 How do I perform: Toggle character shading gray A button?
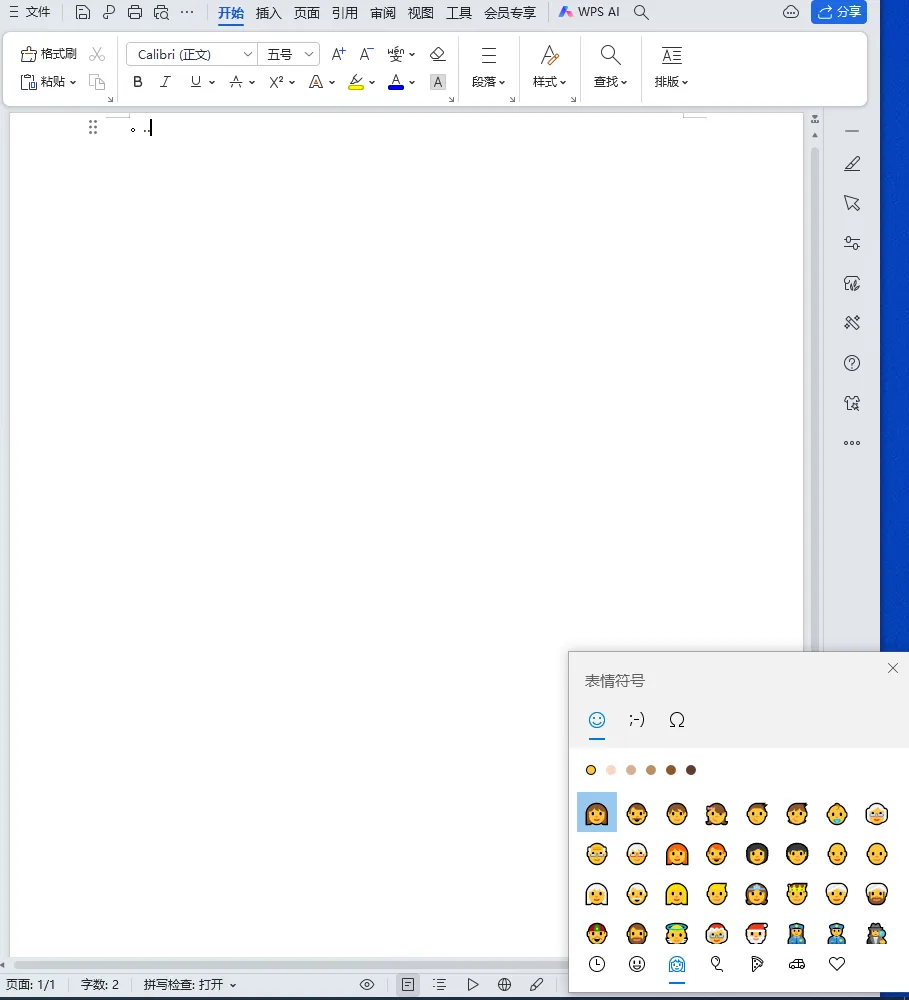click(438, 82)
